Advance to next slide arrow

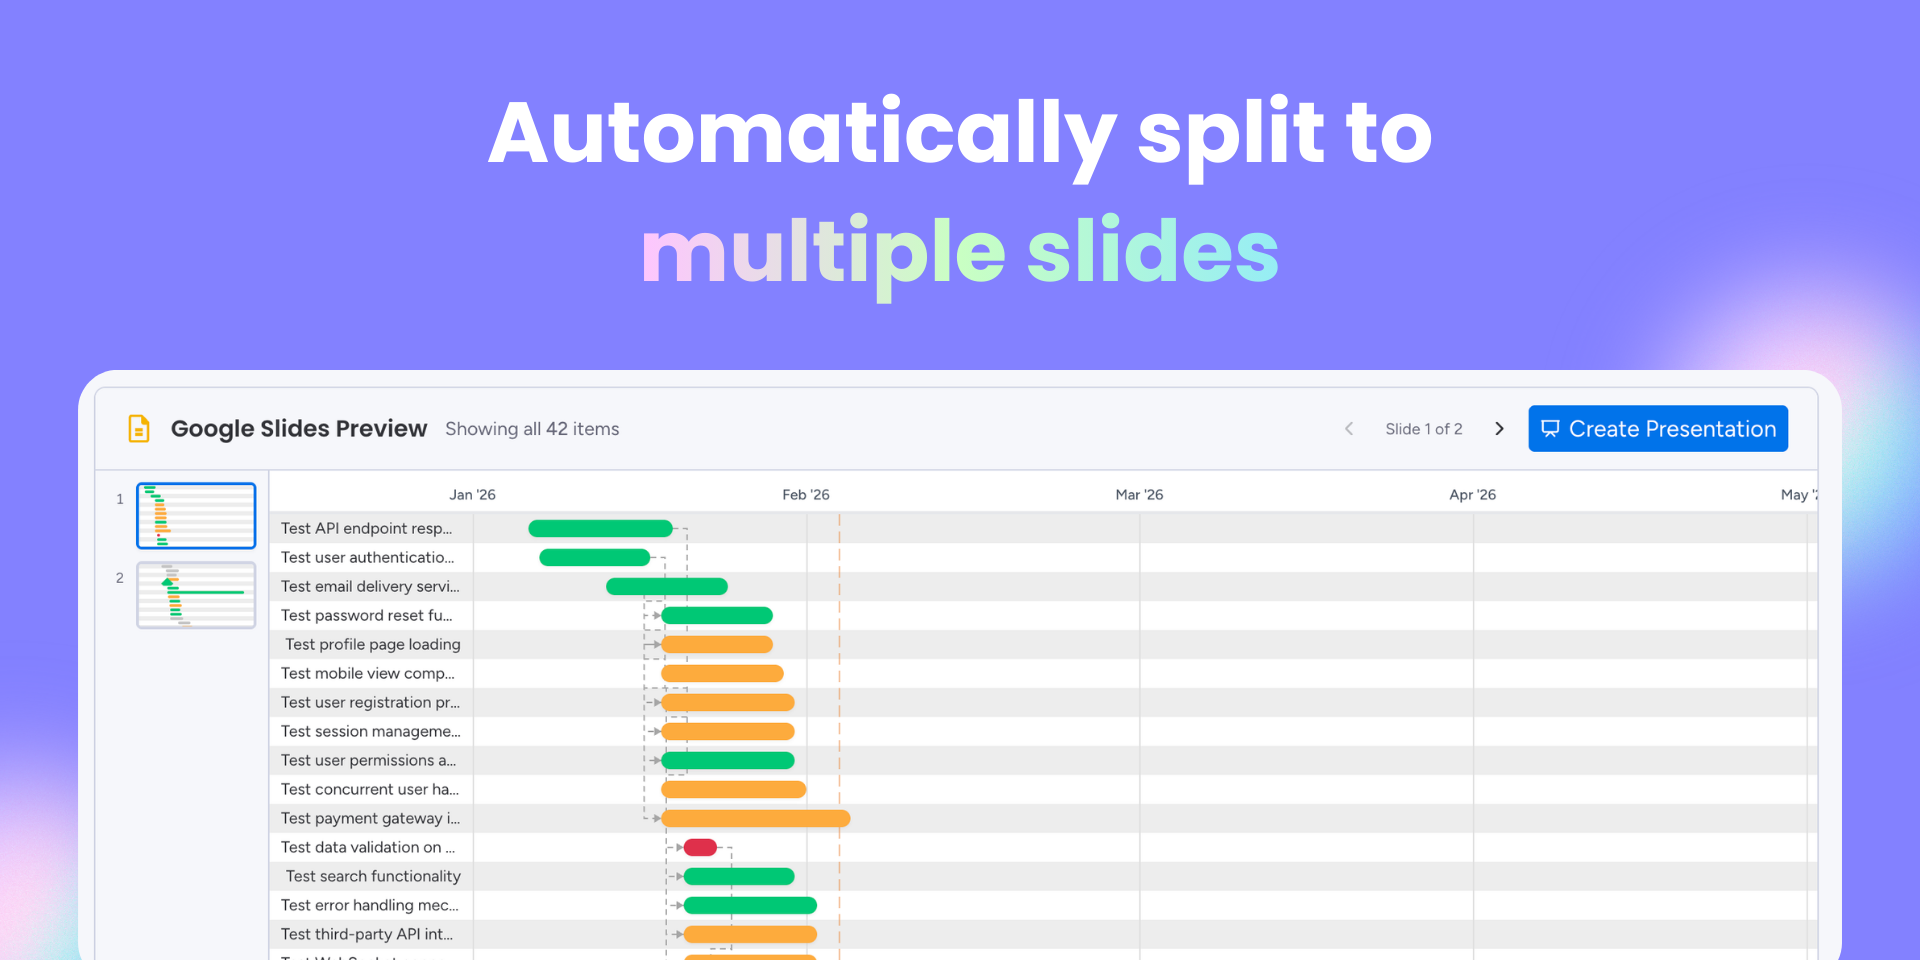coord(1499,429)
